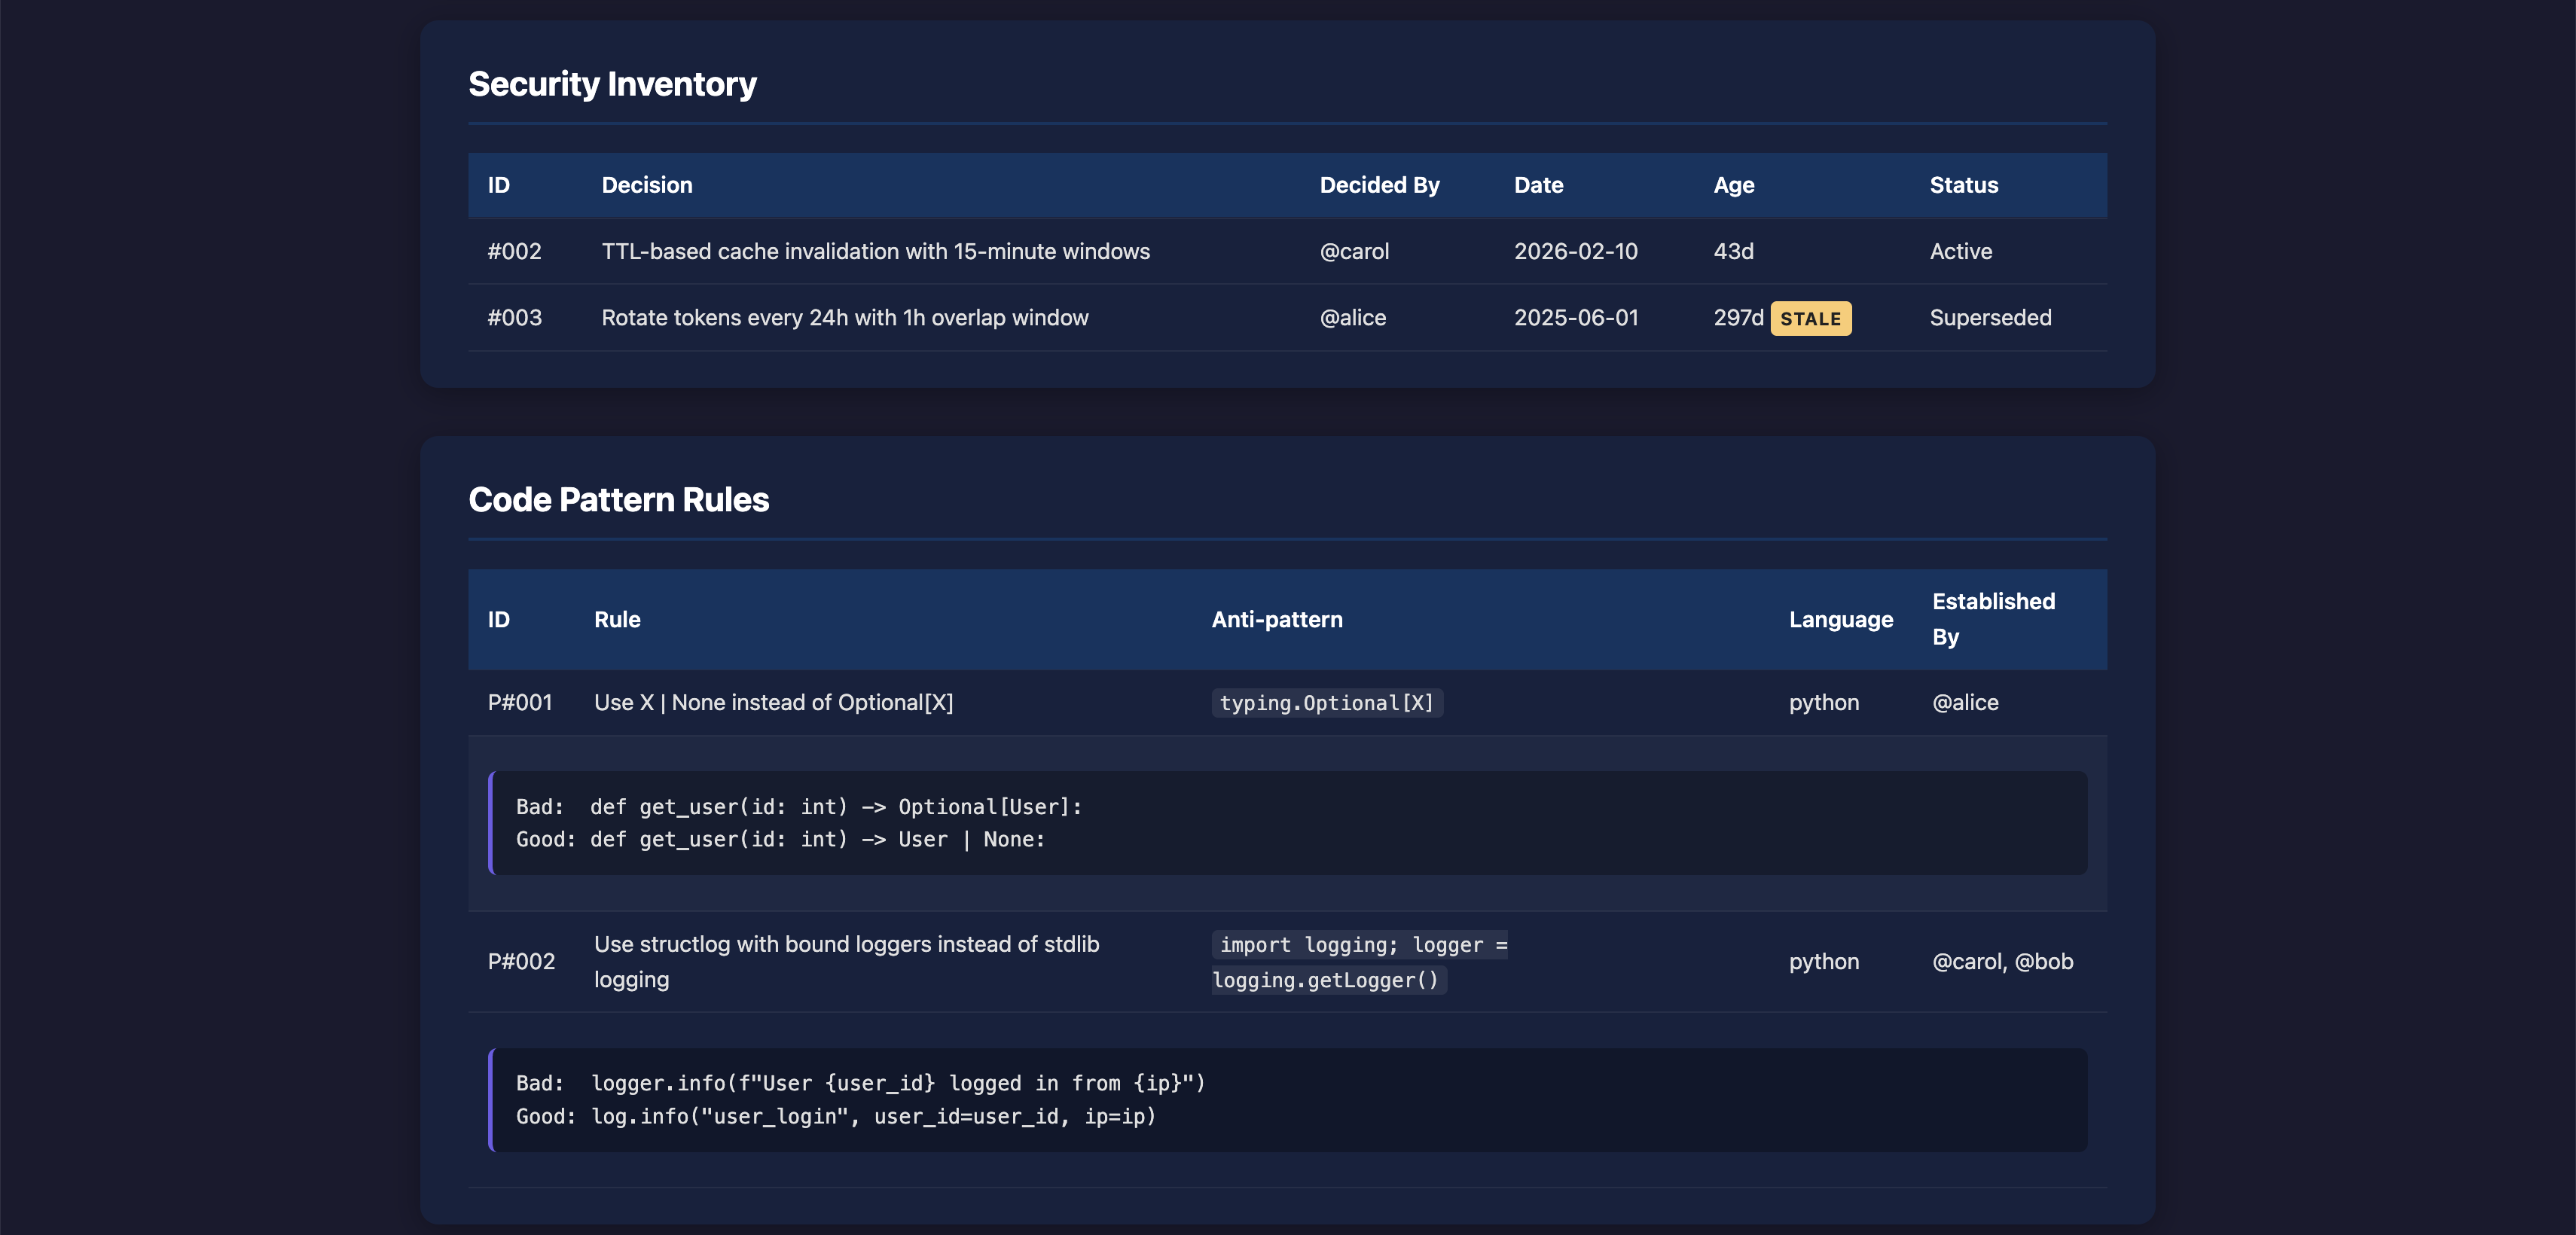The height and width of the screenshot is (1235, 2576).
Task: Click @carol, @bob in rule P#002
Action: pos(2002,962)
